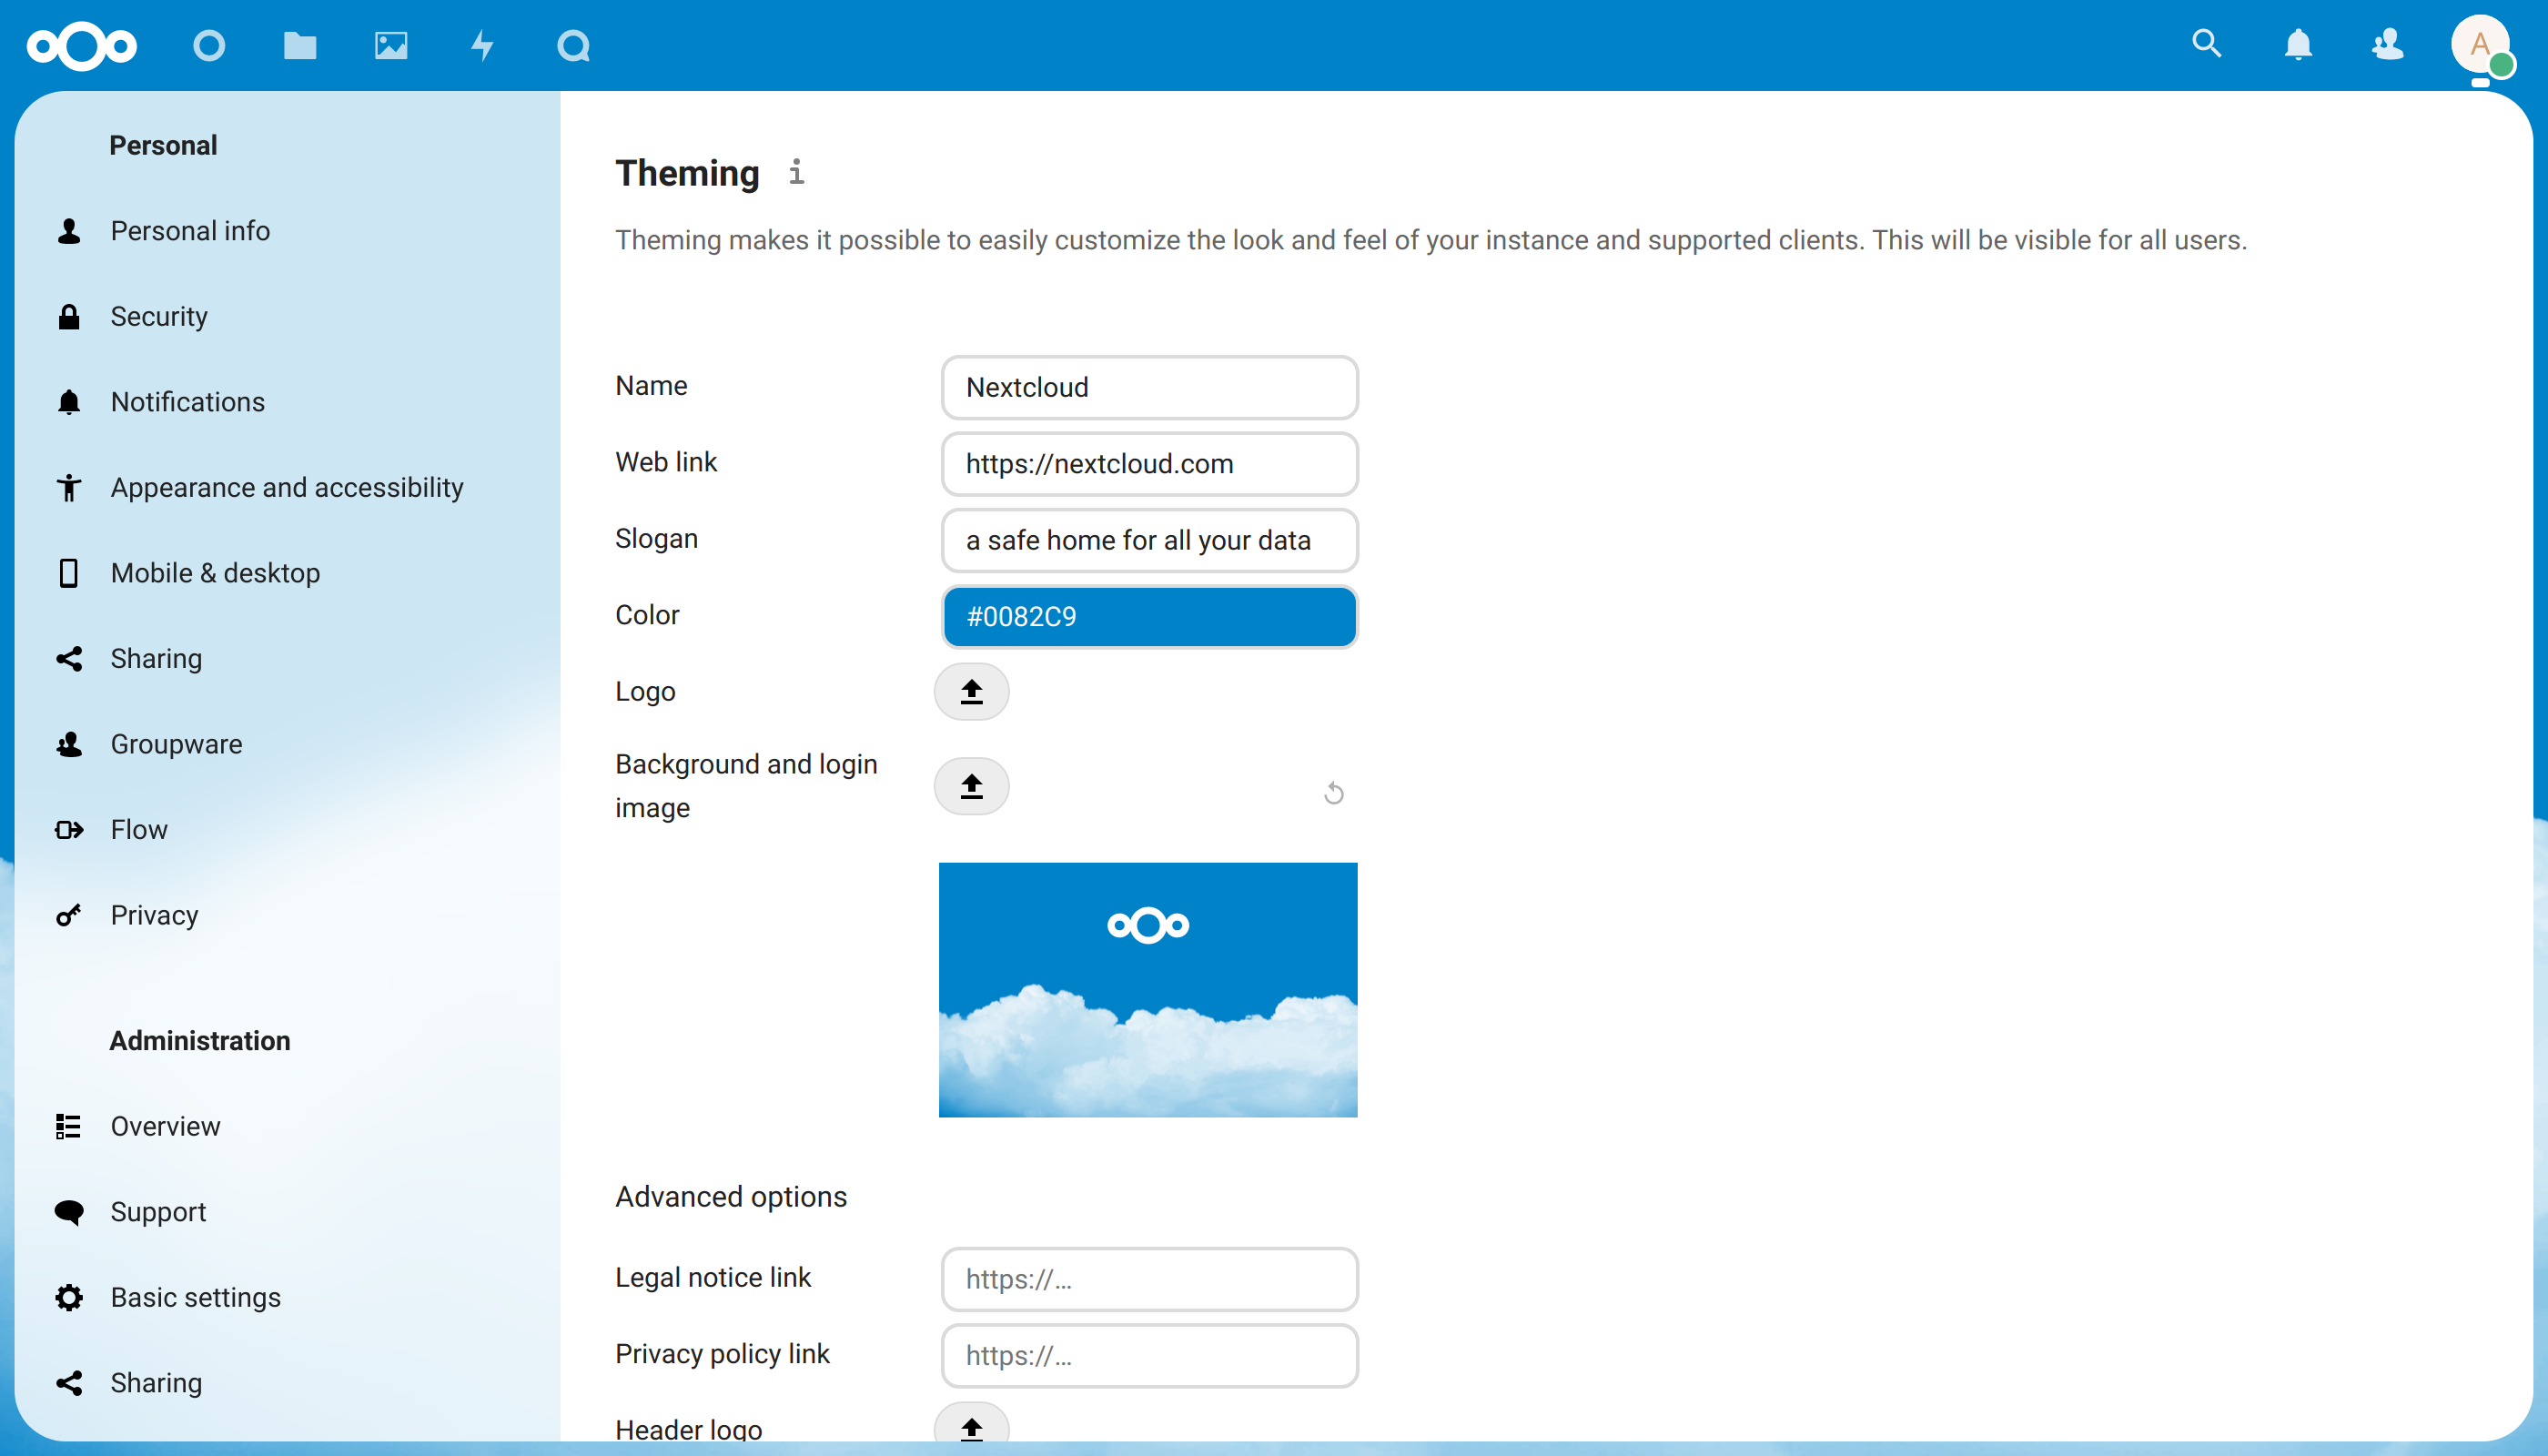
Task: Open the Activity lightning icon
Action: [482, 45]
